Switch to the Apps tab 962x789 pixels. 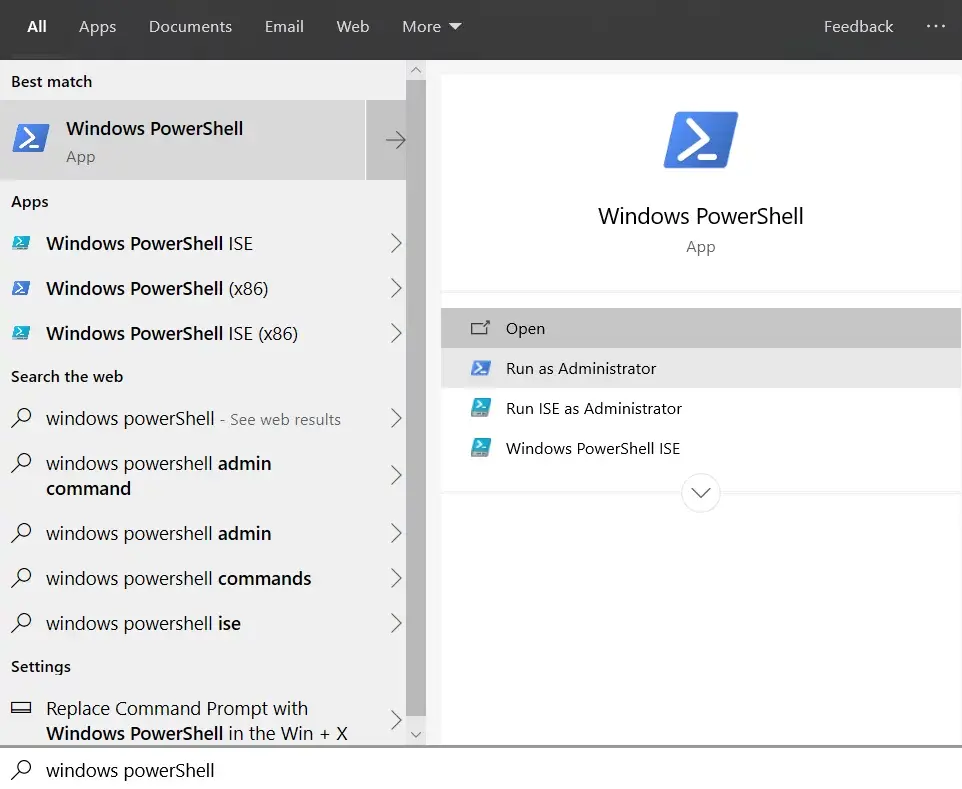coord(98,27)
